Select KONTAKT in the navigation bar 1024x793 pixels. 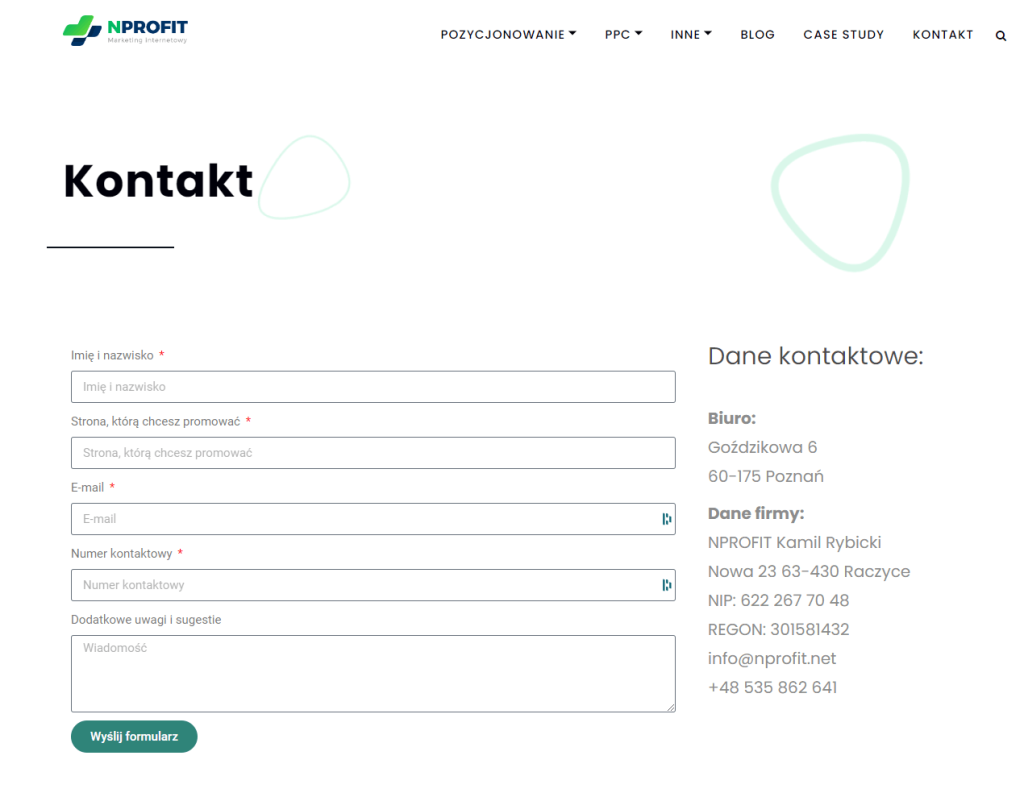tap(942, 34)
